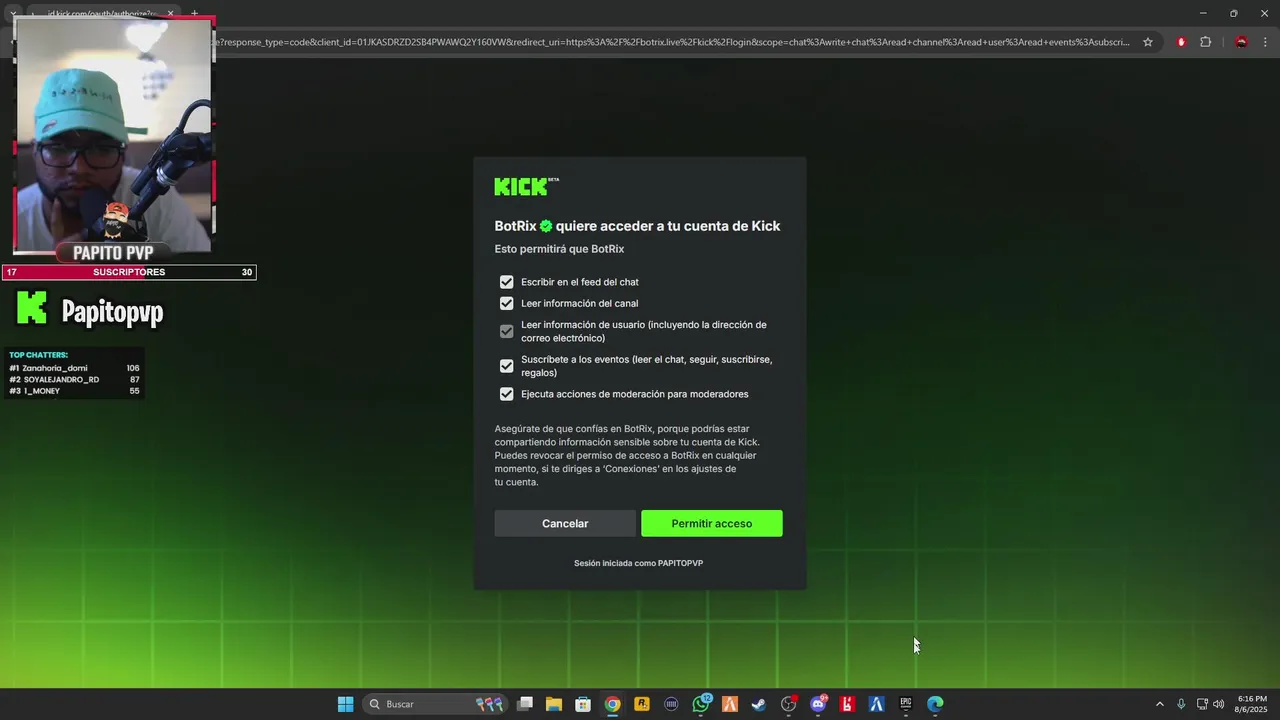Open Discord from taskbar
This screenshot has width=1280, height=720.
pos(818,704)
